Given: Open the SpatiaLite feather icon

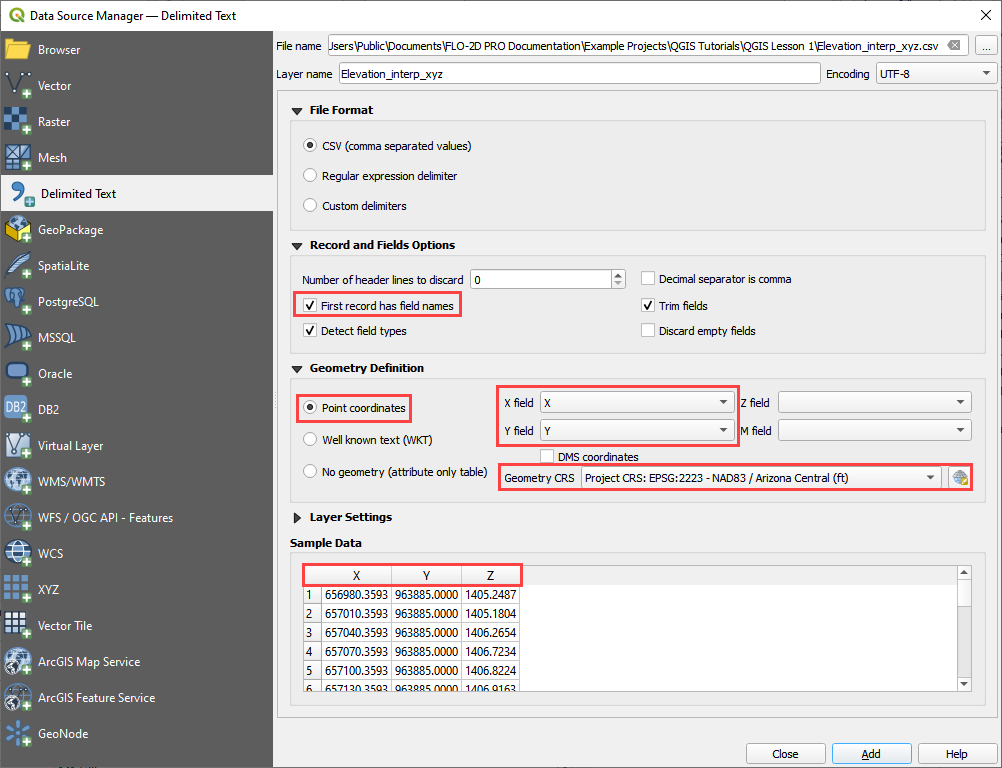Looking at the screenshot, I should (x=18, y=266).
